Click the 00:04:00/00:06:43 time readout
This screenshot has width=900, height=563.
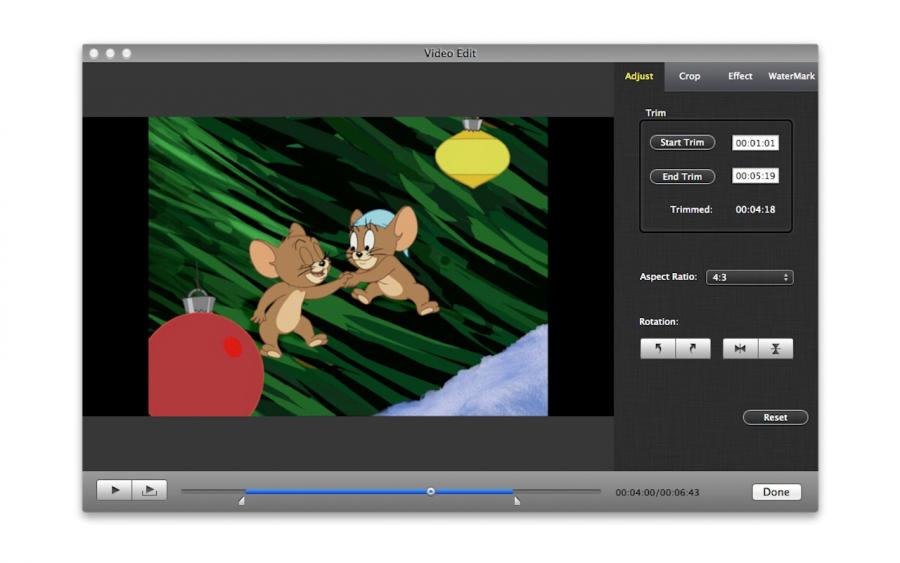(657, 492)
